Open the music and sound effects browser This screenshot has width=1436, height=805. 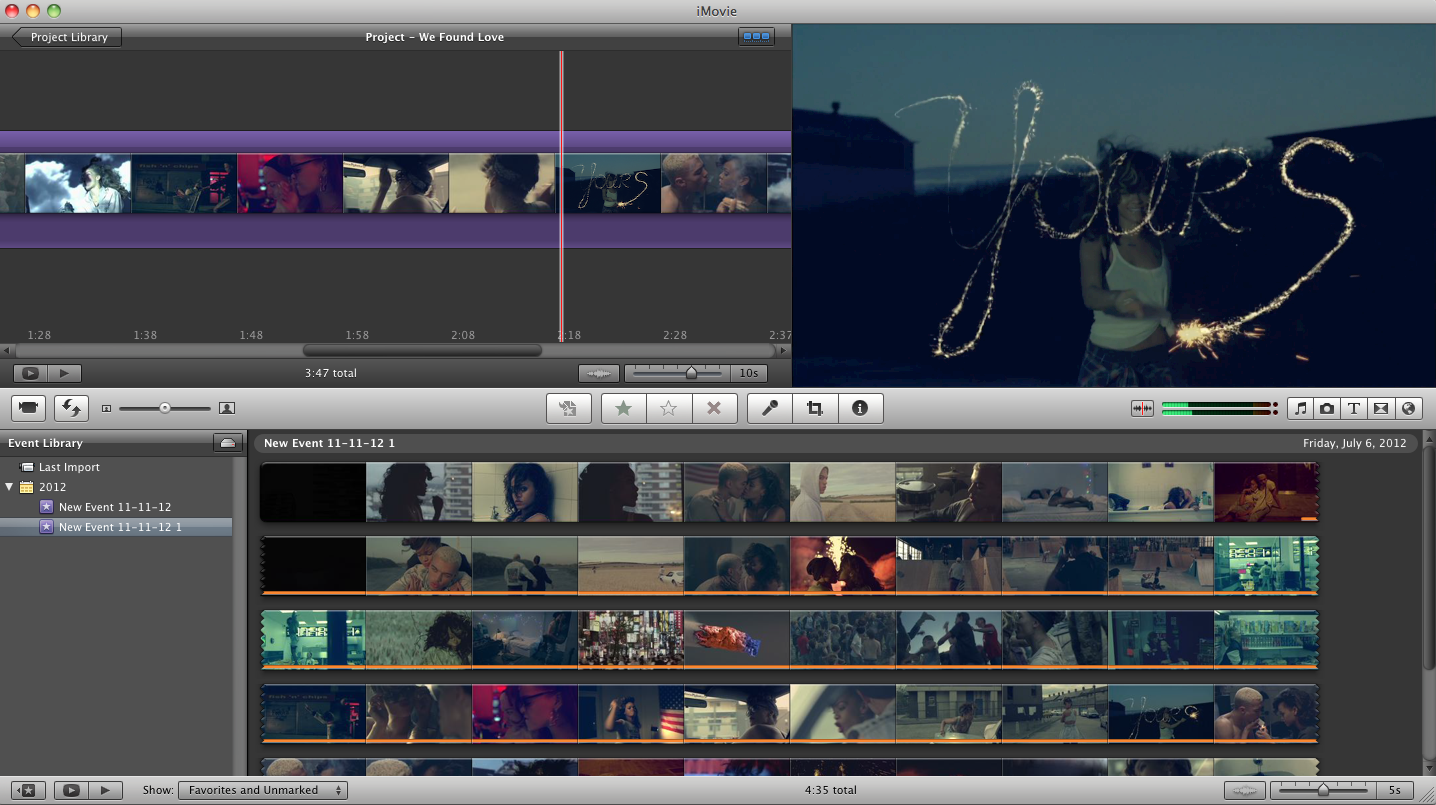click(1301, 408)
